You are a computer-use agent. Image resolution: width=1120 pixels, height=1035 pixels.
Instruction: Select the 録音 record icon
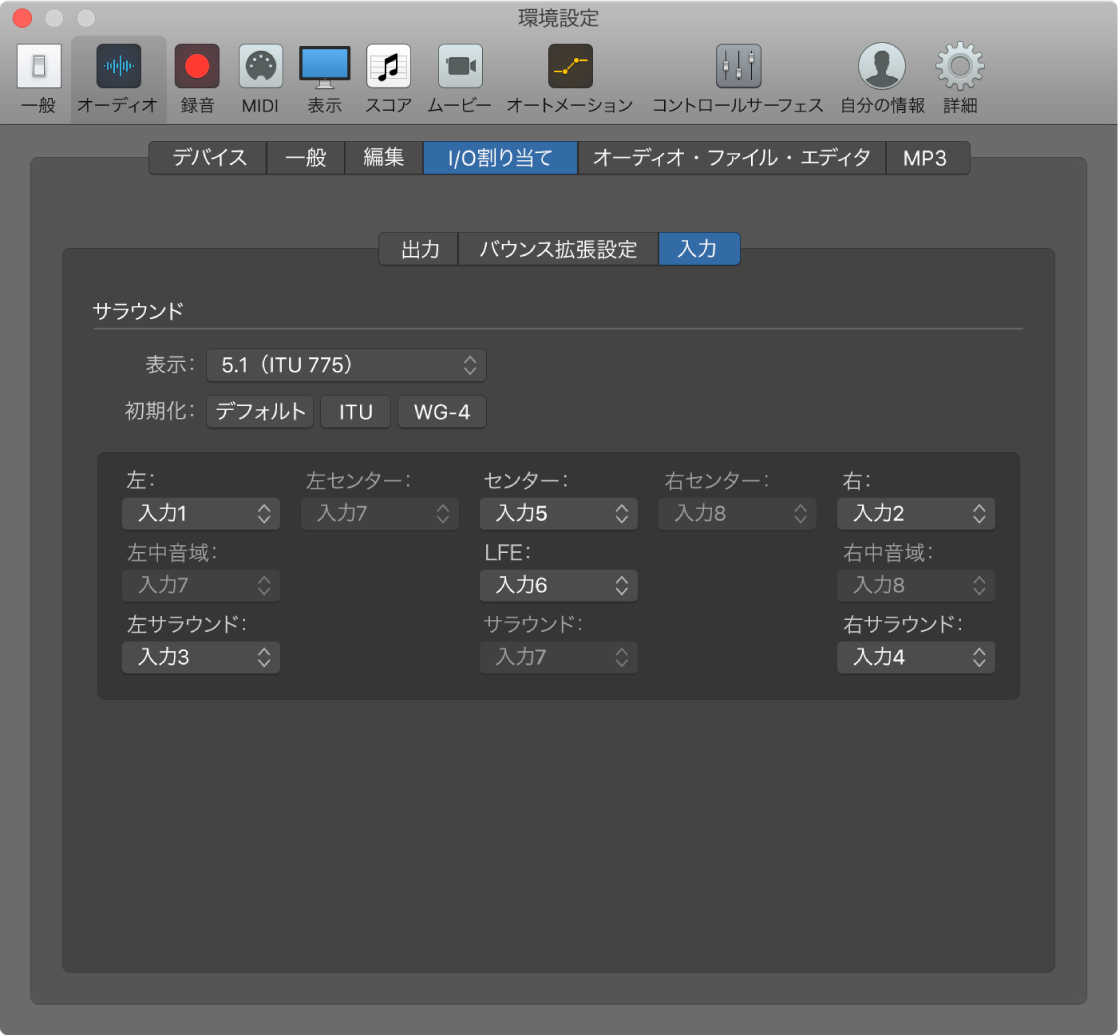197,67
